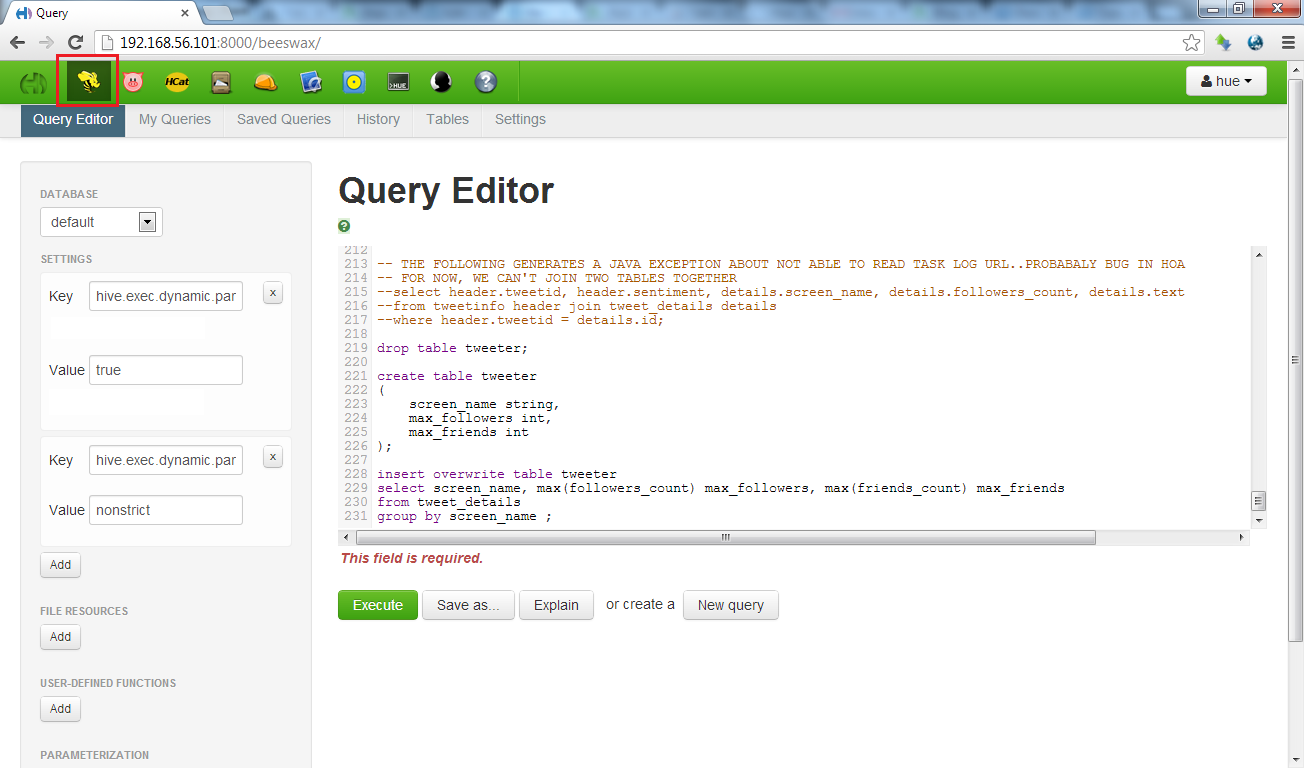
Task: Click the 'group by screen_name ;' line
Action: click(x=464, y=516)
